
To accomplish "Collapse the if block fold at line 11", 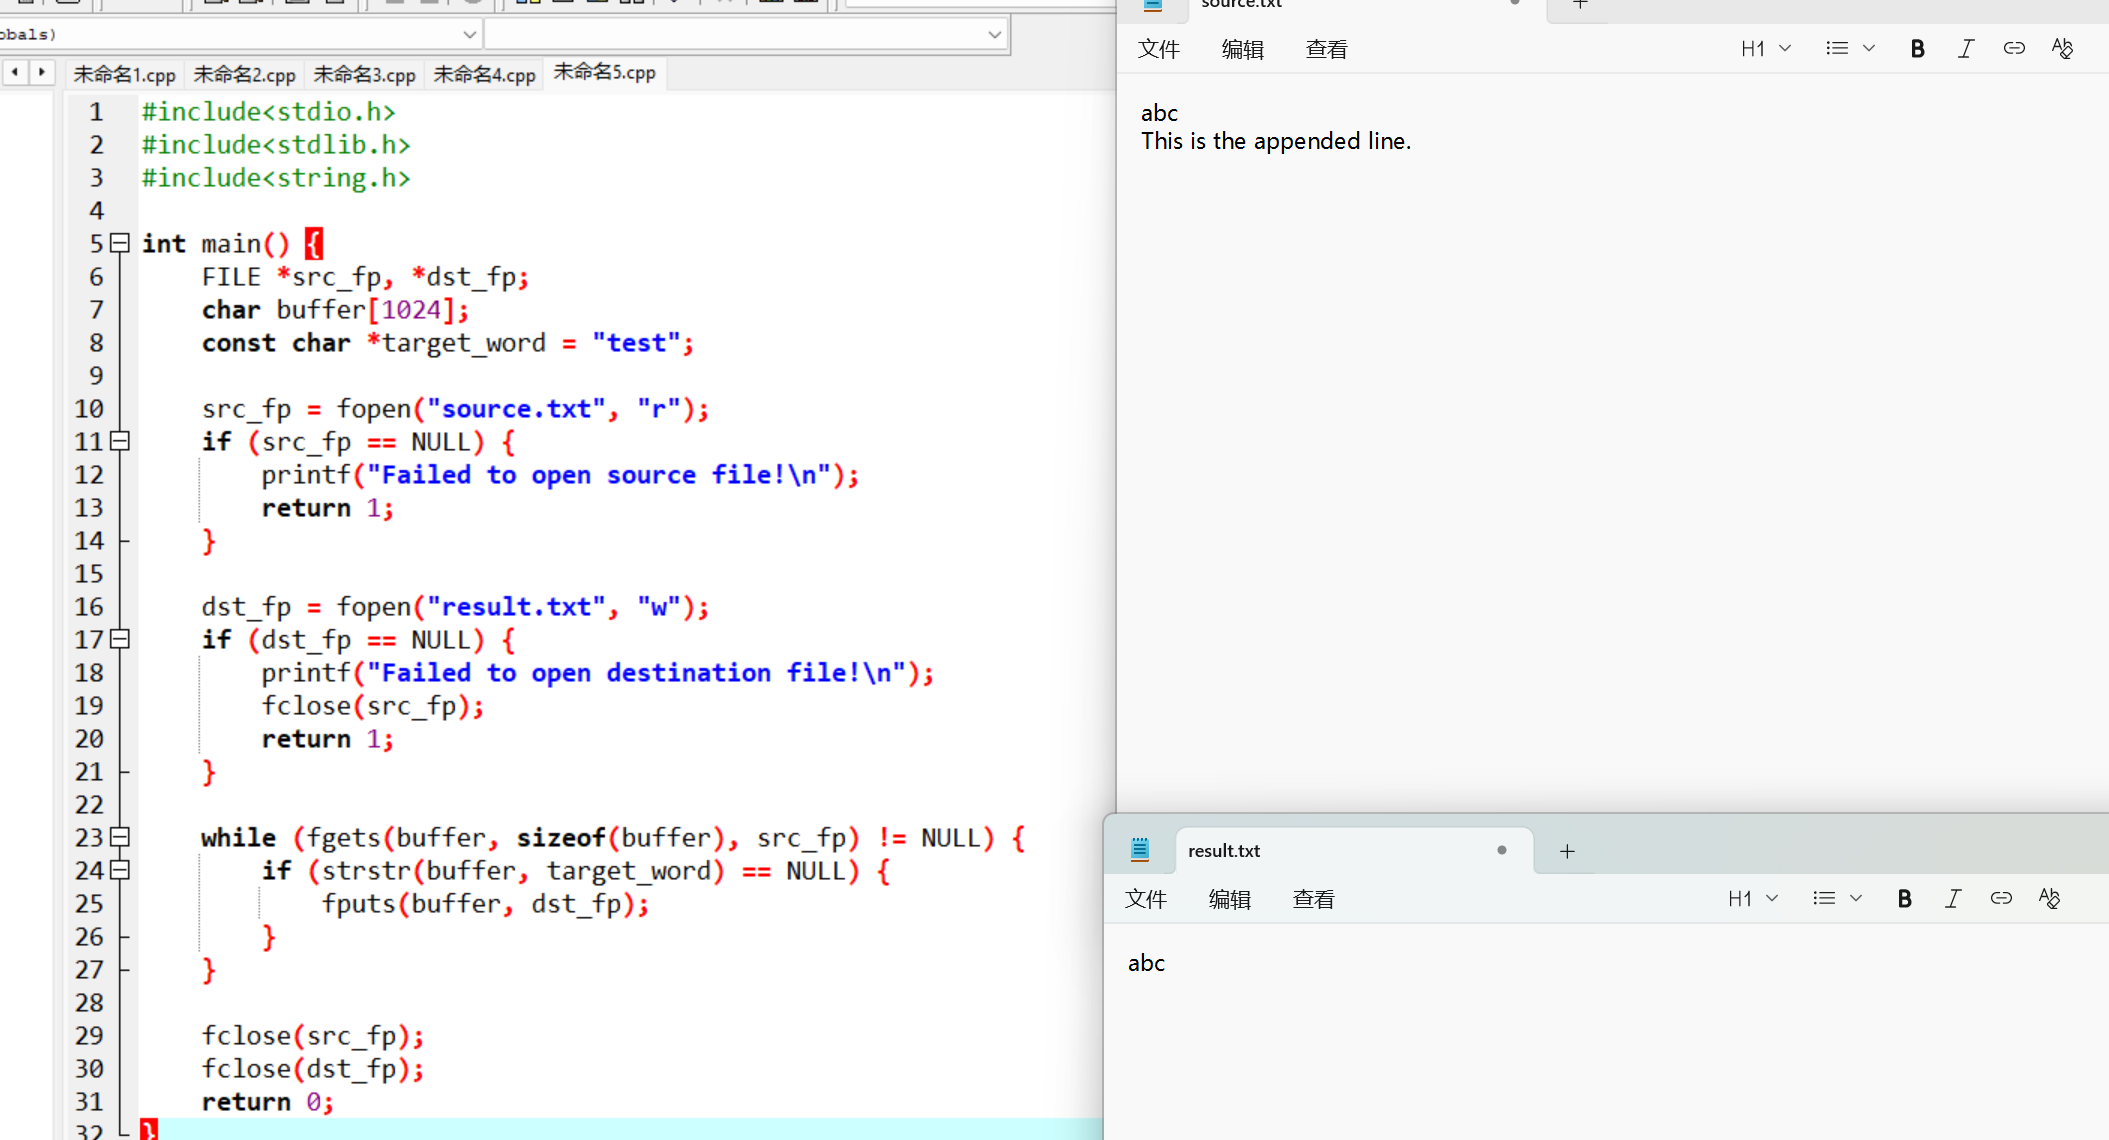I will tap(120, 441).
